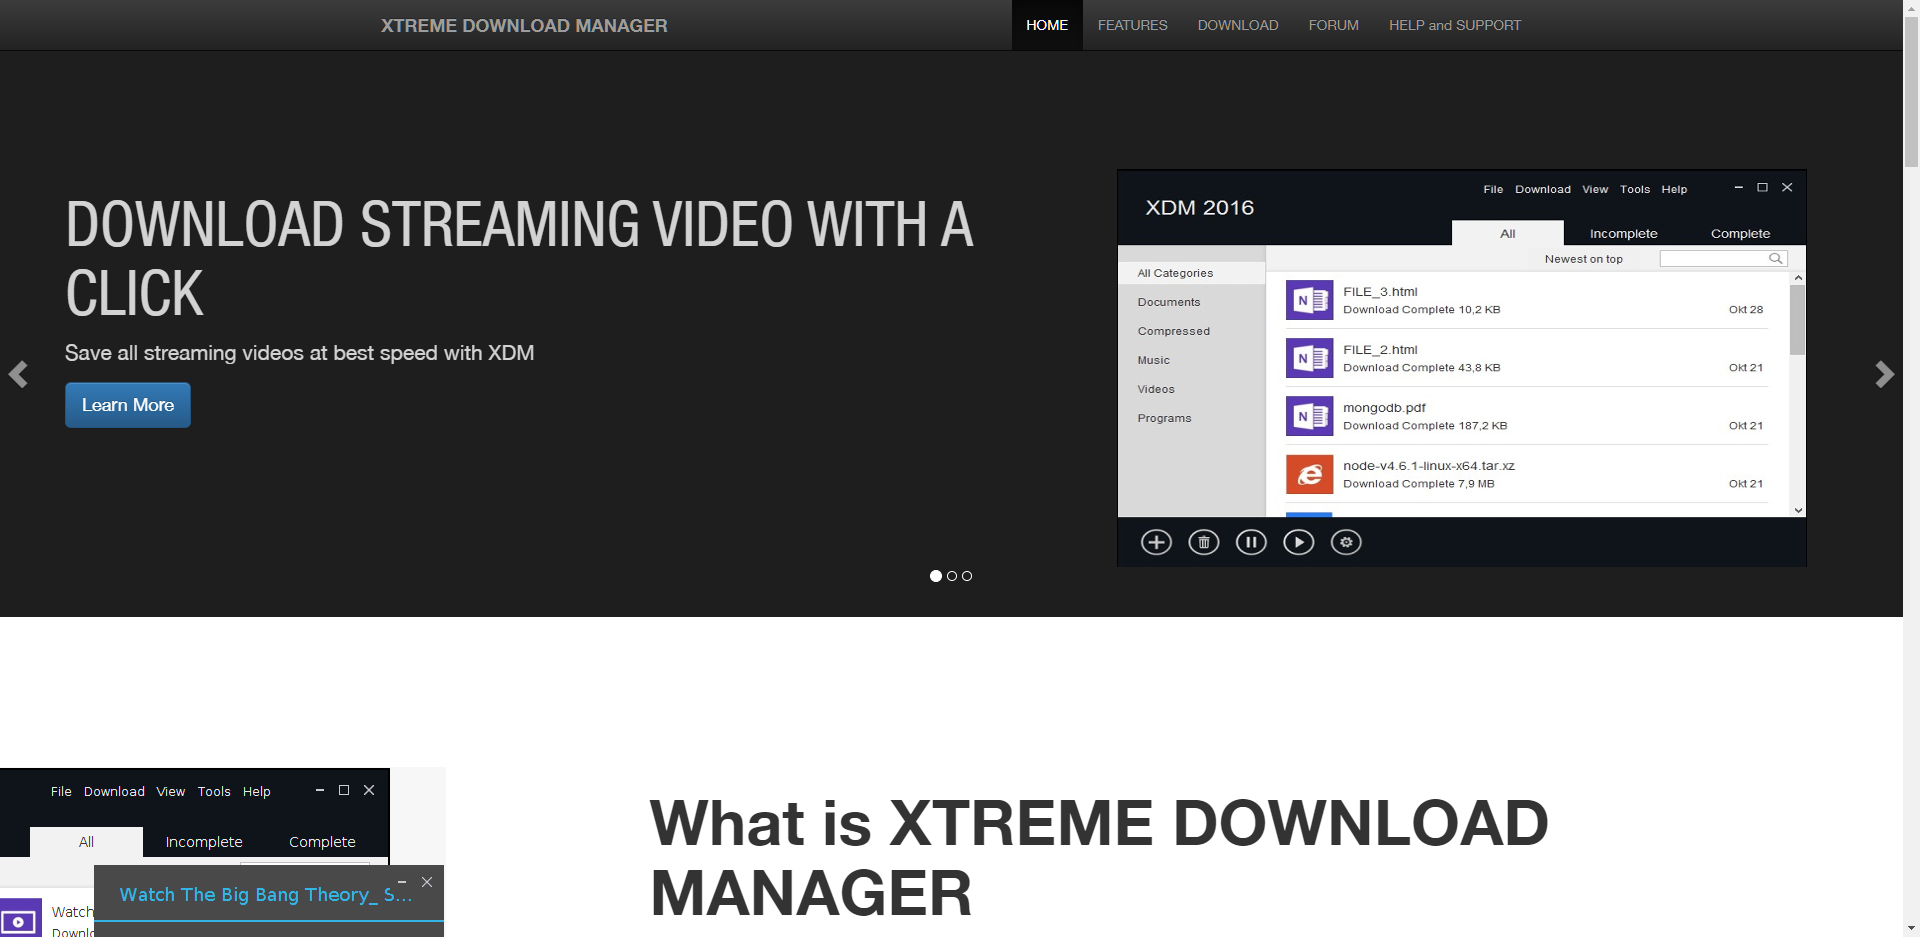Switch to the Incomplete tab
The height and width of the screenshot is (937, 1920).
point(1623,233)
